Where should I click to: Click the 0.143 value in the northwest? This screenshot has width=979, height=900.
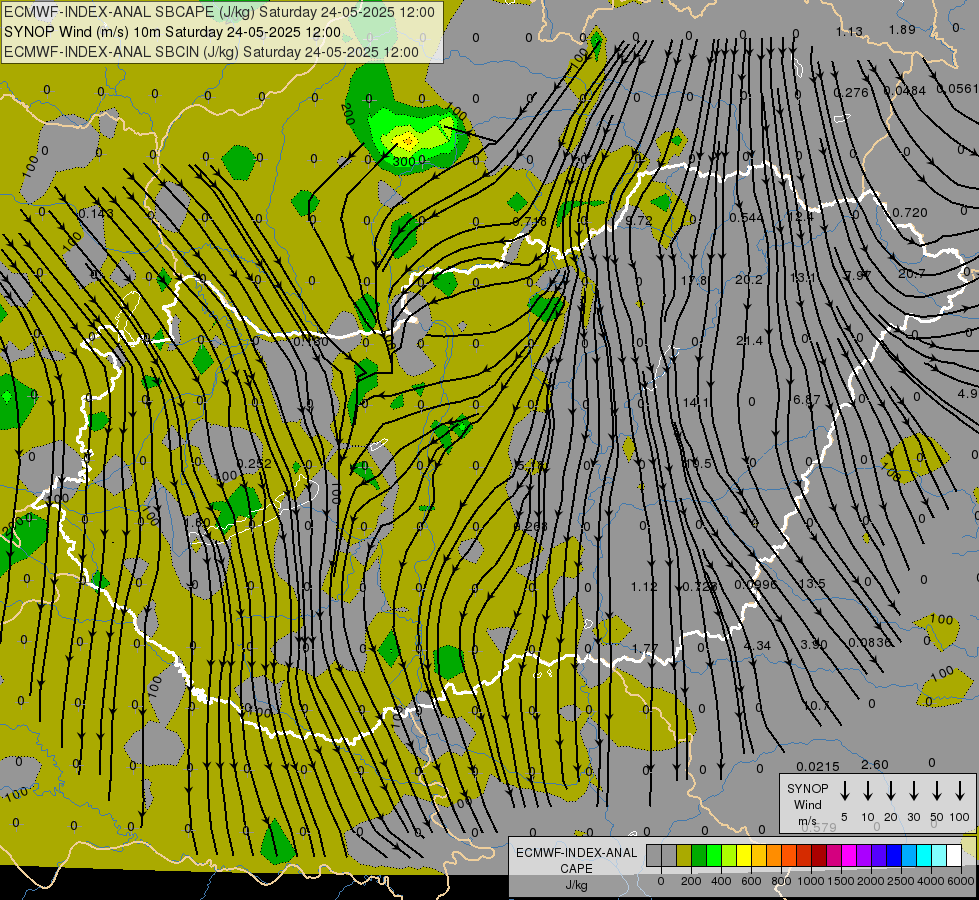[x=96, y=214]
